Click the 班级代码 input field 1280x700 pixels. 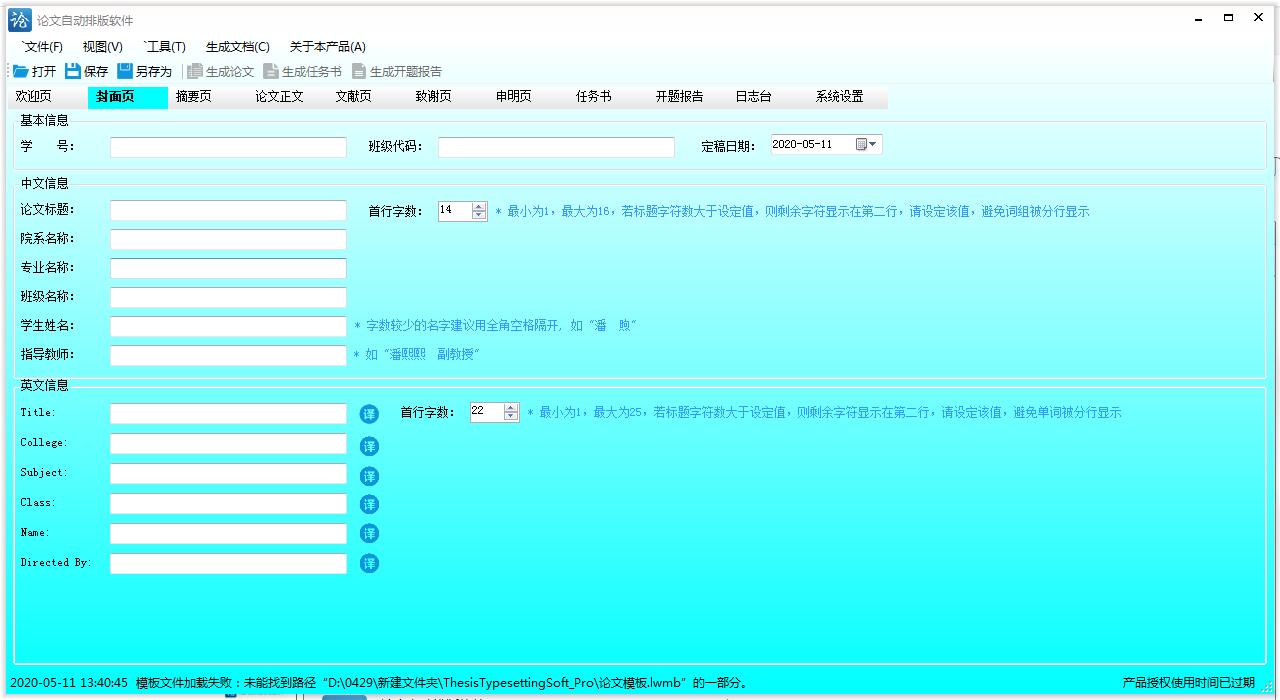(556, 147)
